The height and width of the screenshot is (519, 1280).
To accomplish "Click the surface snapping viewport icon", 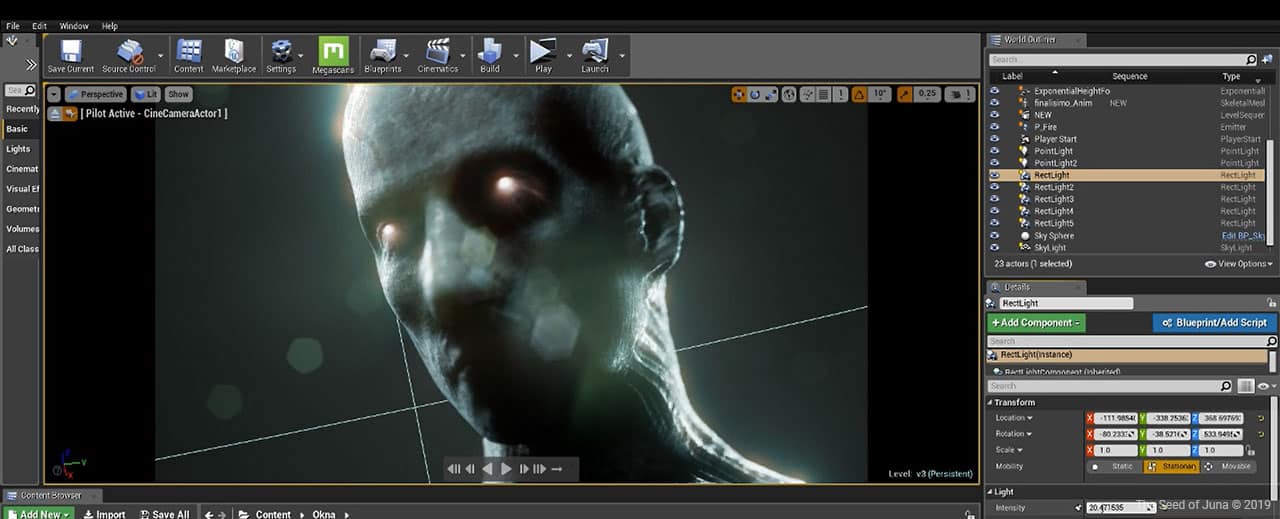I will tap(806, 94).
